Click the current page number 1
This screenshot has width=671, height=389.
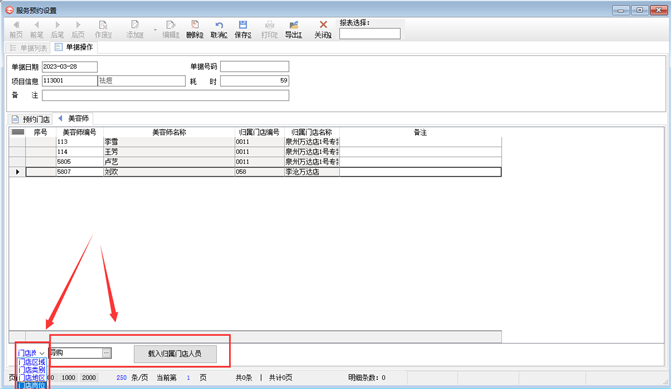click(x=188, y=378)
